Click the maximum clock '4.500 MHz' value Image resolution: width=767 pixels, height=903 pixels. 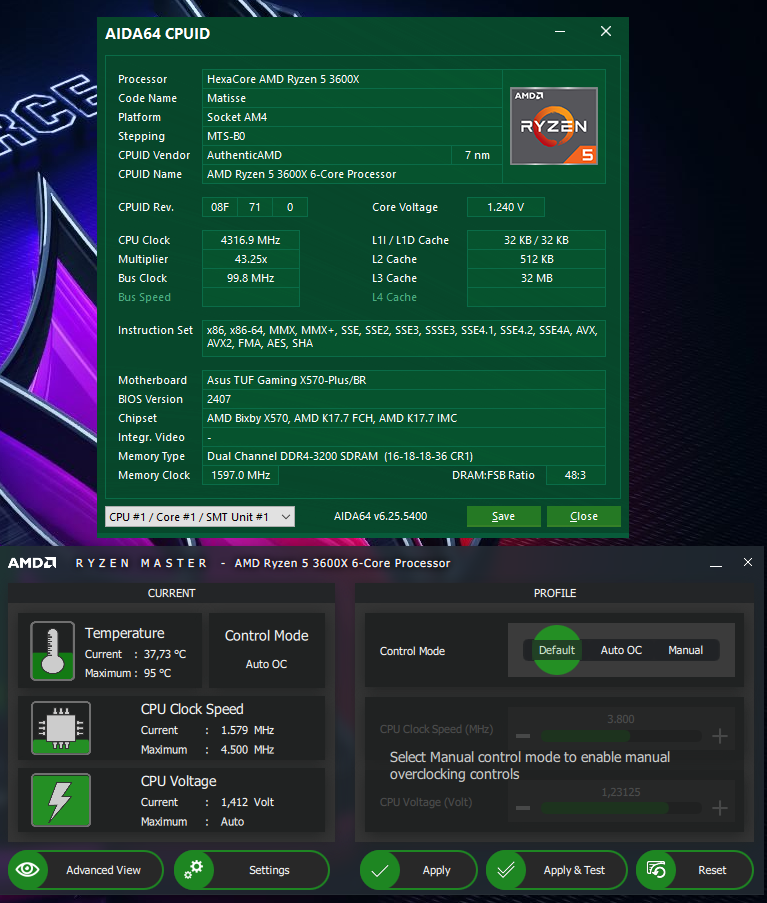tap(248, 749)
